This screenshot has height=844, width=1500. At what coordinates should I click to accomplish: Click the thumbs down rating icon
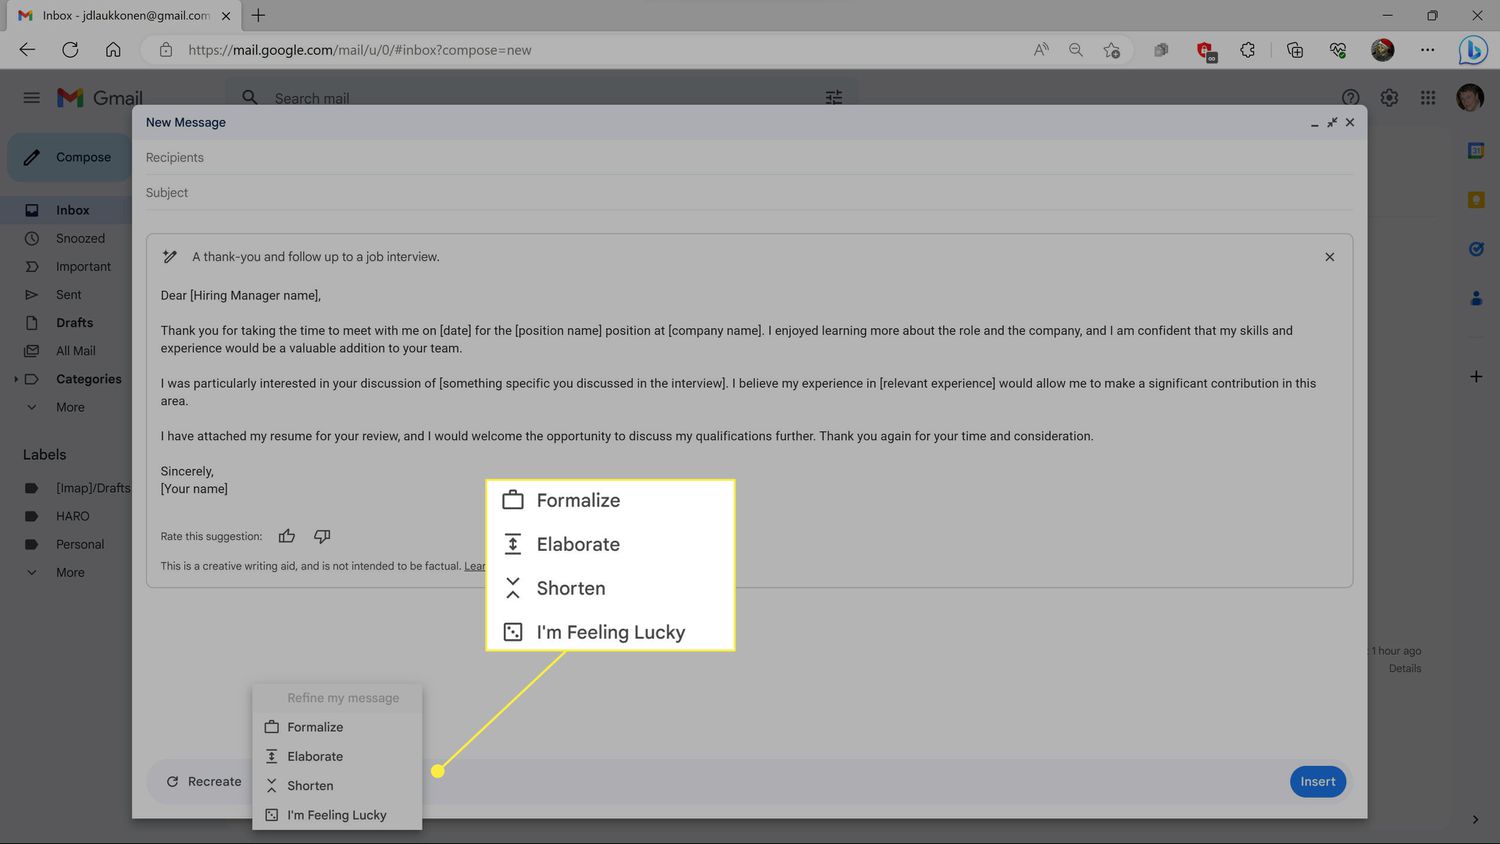click(322, 536)
